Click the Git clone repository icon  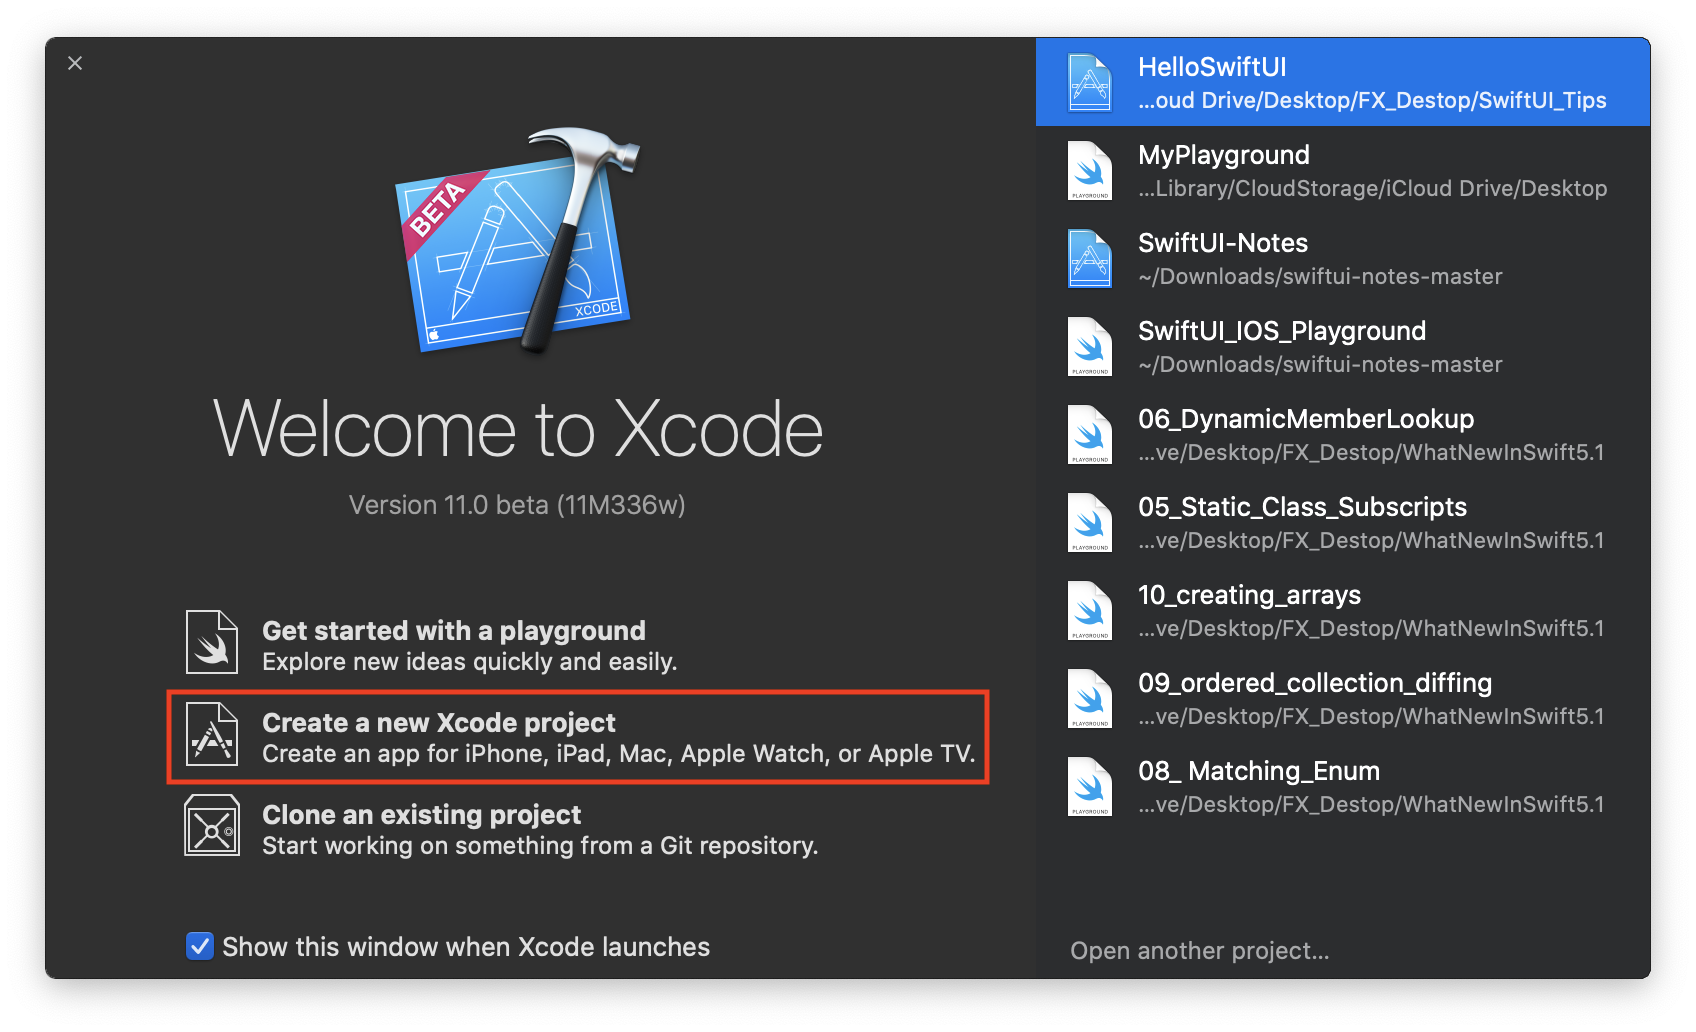tap(212, 826)
